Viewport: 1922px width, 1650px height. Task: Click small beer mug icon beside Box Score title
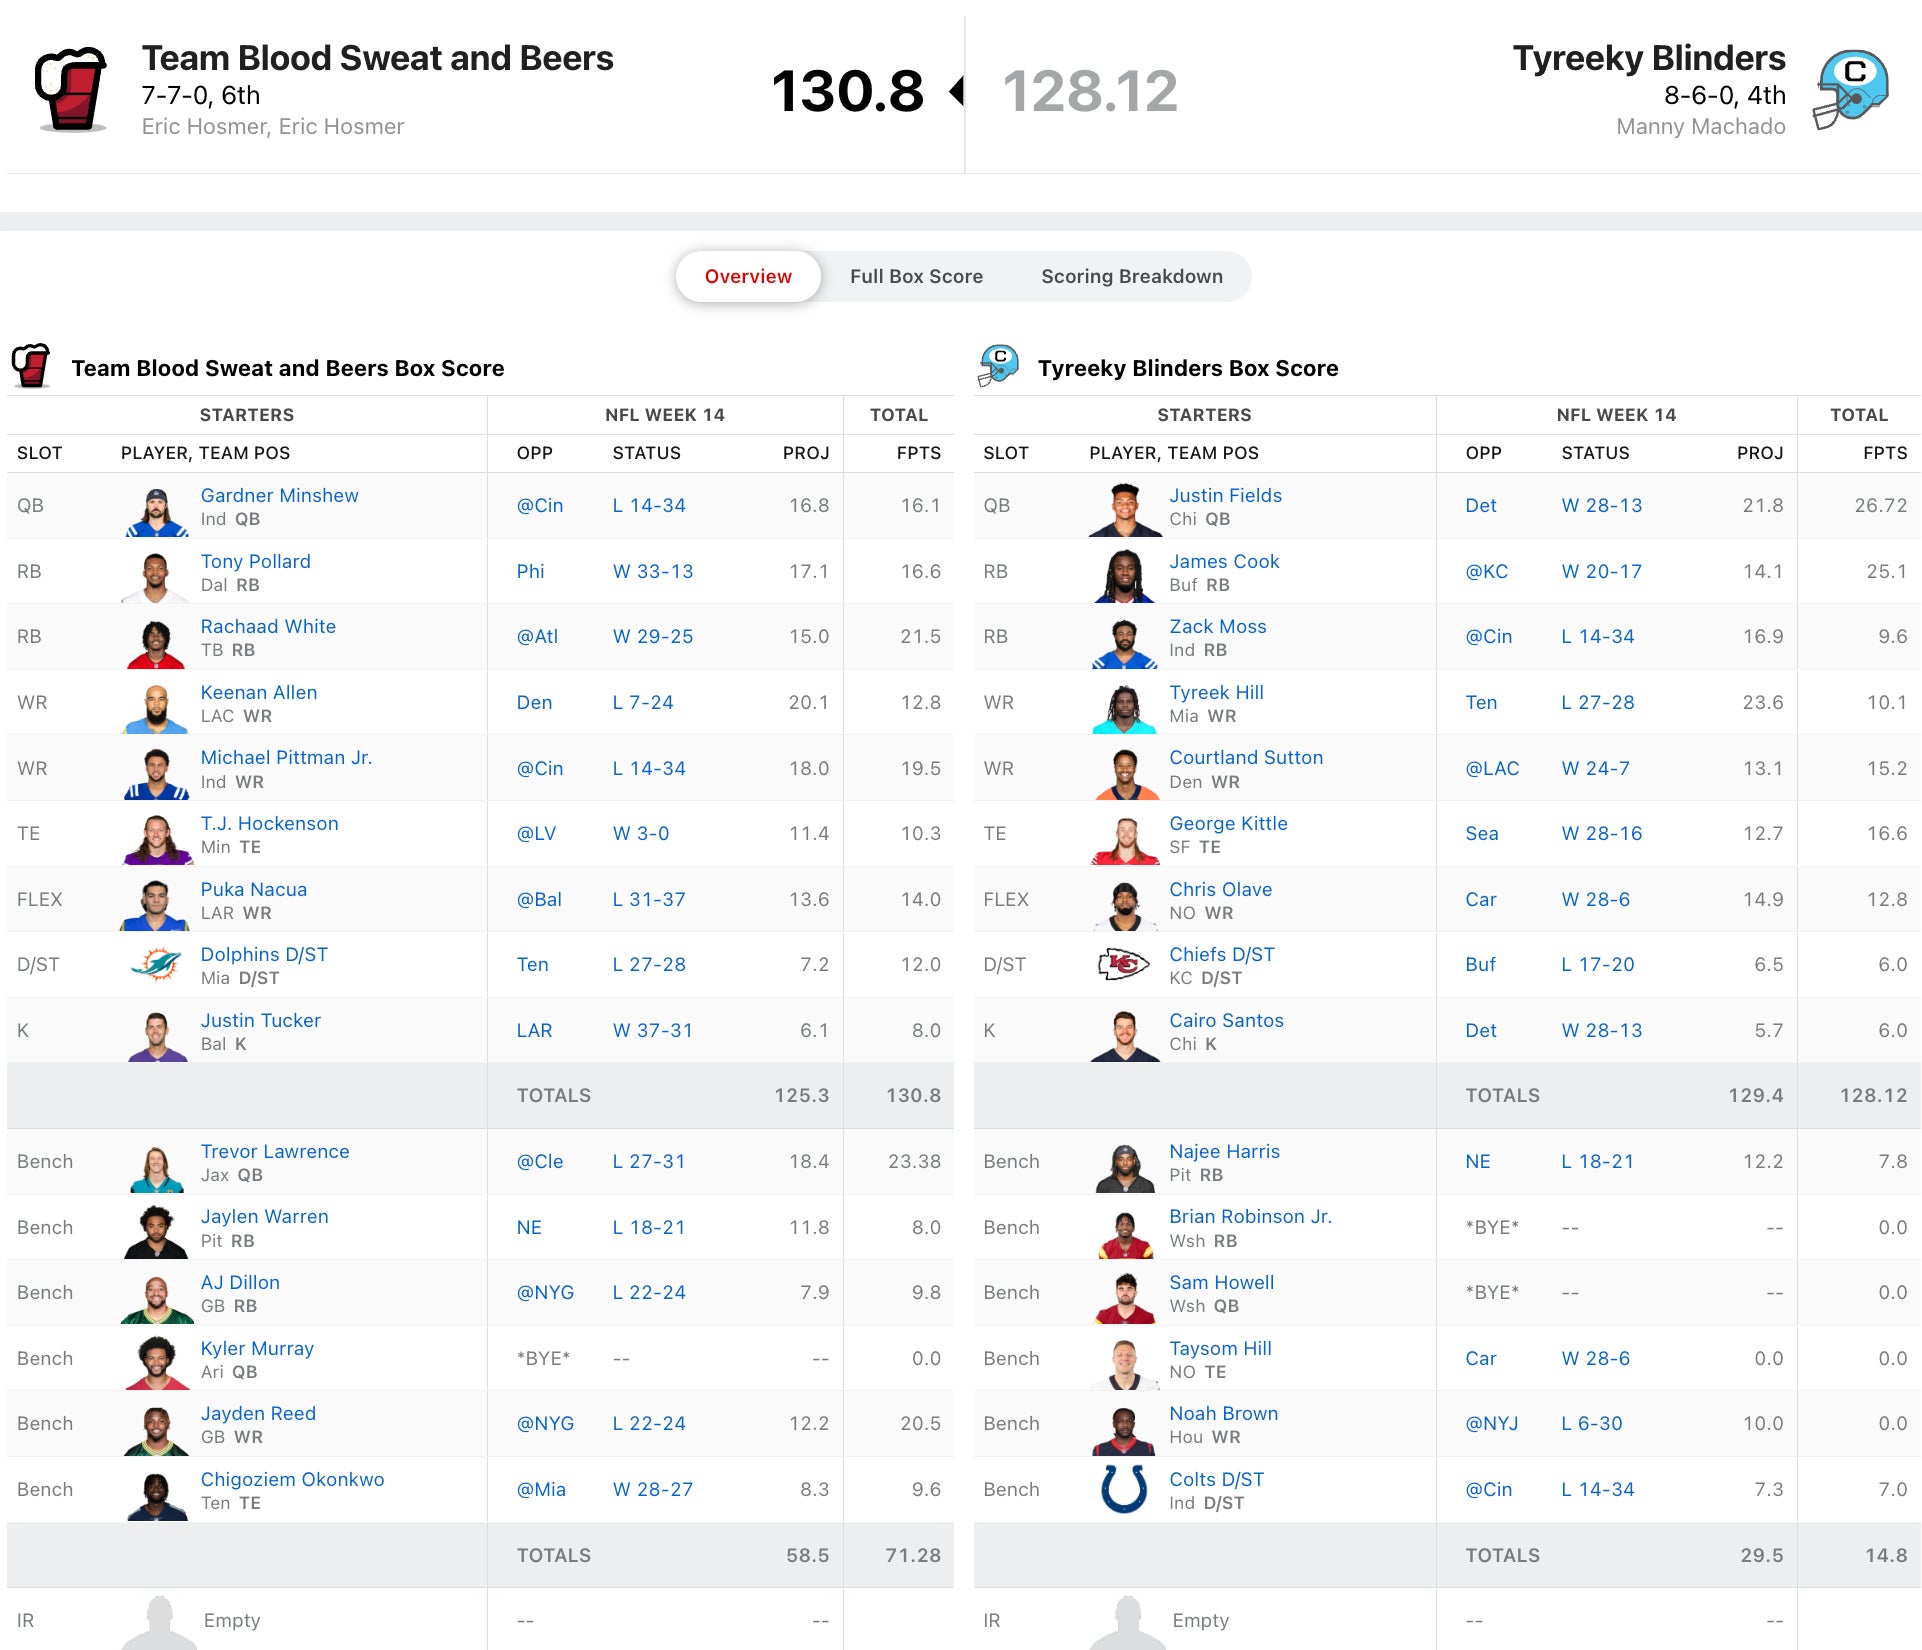pyautogui.click(x=31, y=367)
